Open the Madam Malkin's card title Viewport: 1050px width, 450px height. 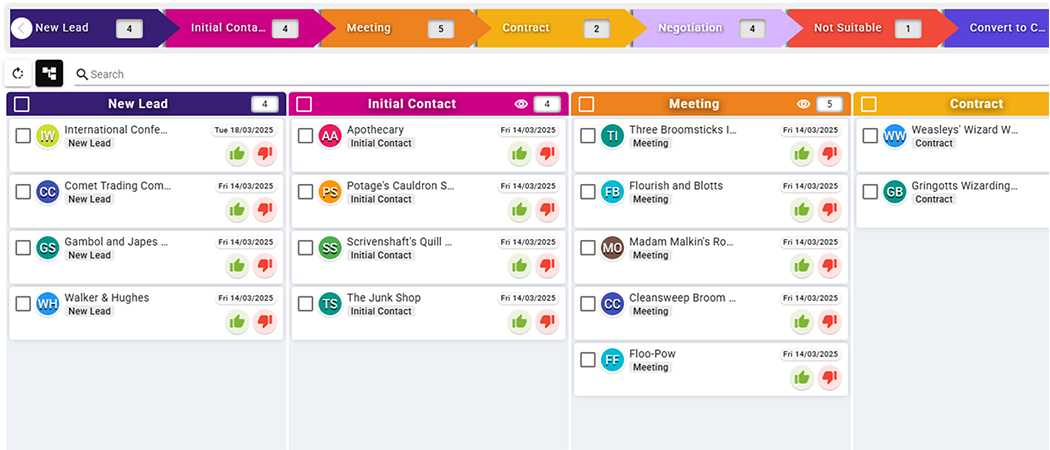click(682, 242)
